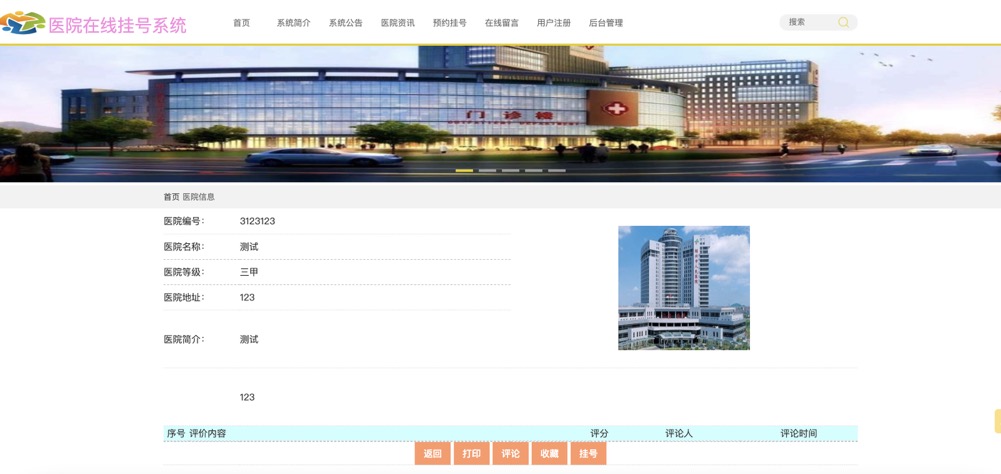Click the 评论人 column header
The height and width of the screenshot is (474, 1001).
point(679,433)
